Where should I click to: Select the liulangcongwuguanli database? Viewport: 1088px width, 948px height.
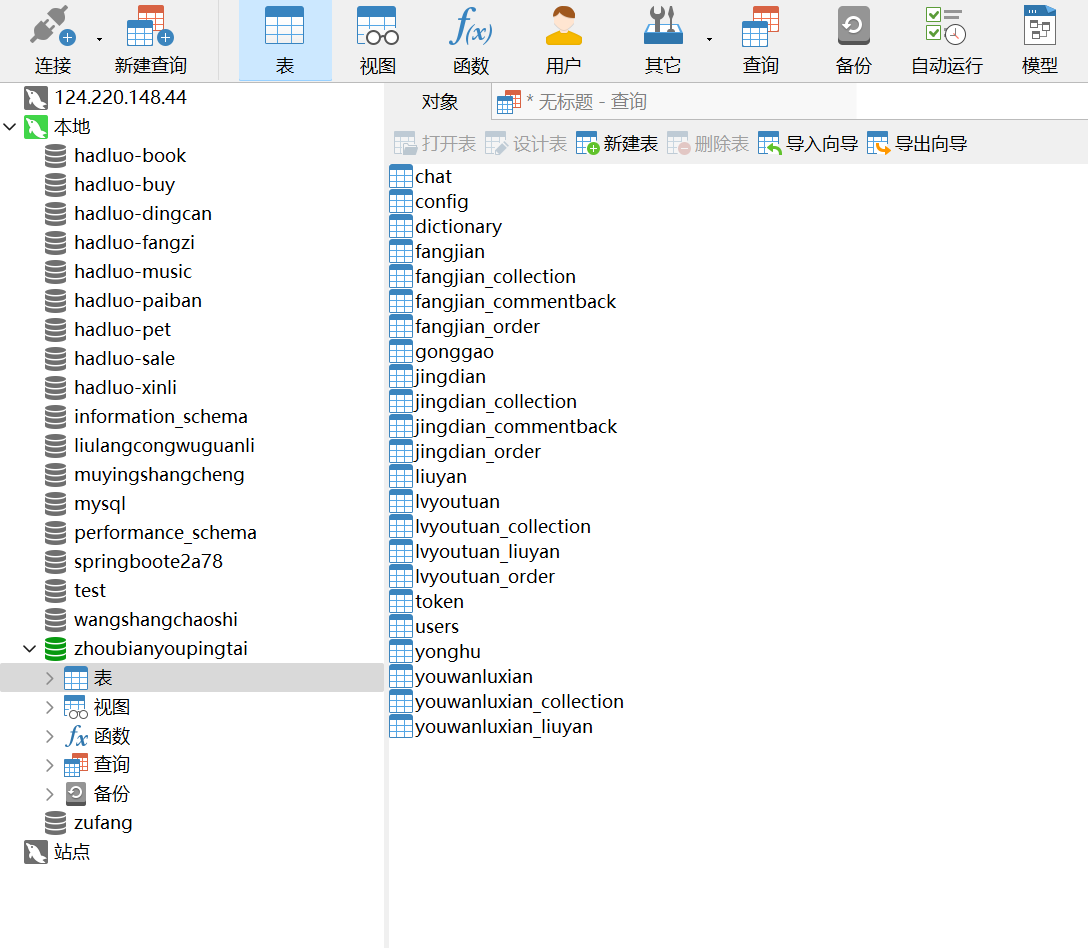click(164, 446)
